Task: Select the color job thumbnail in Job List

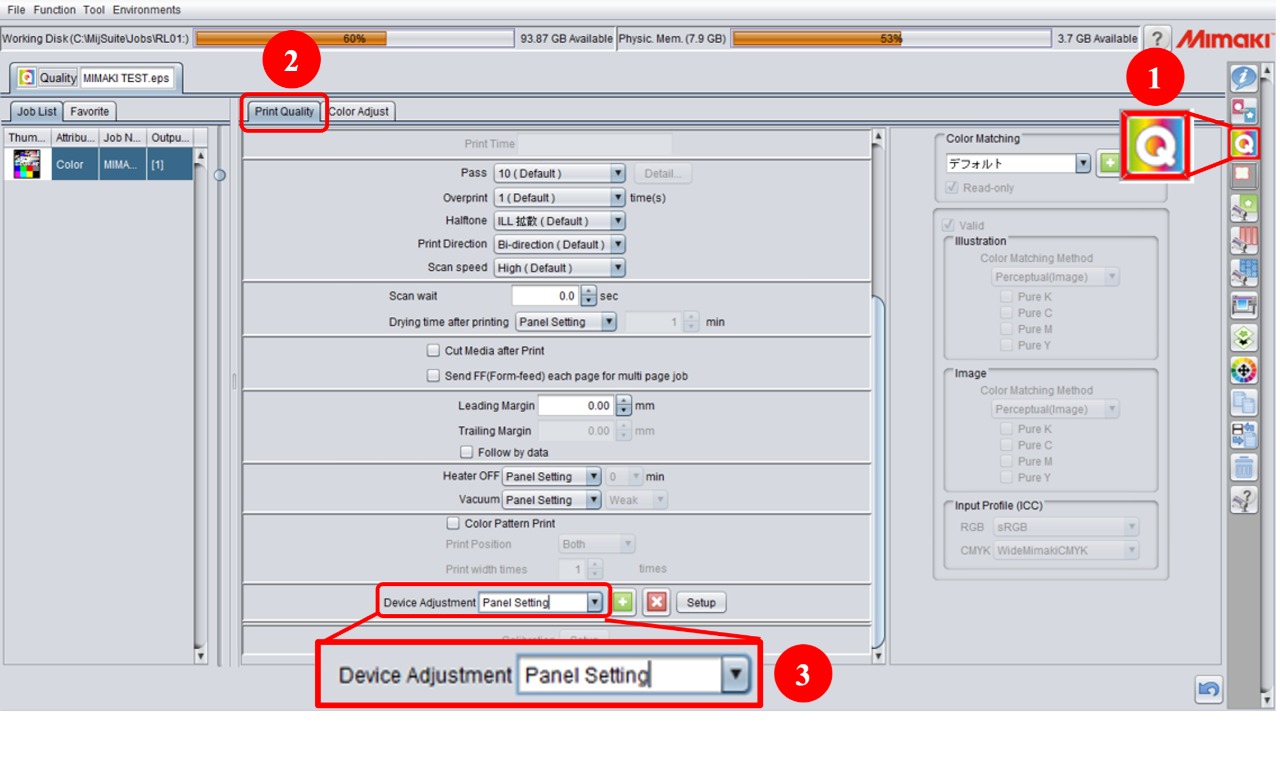Action: 25,162
